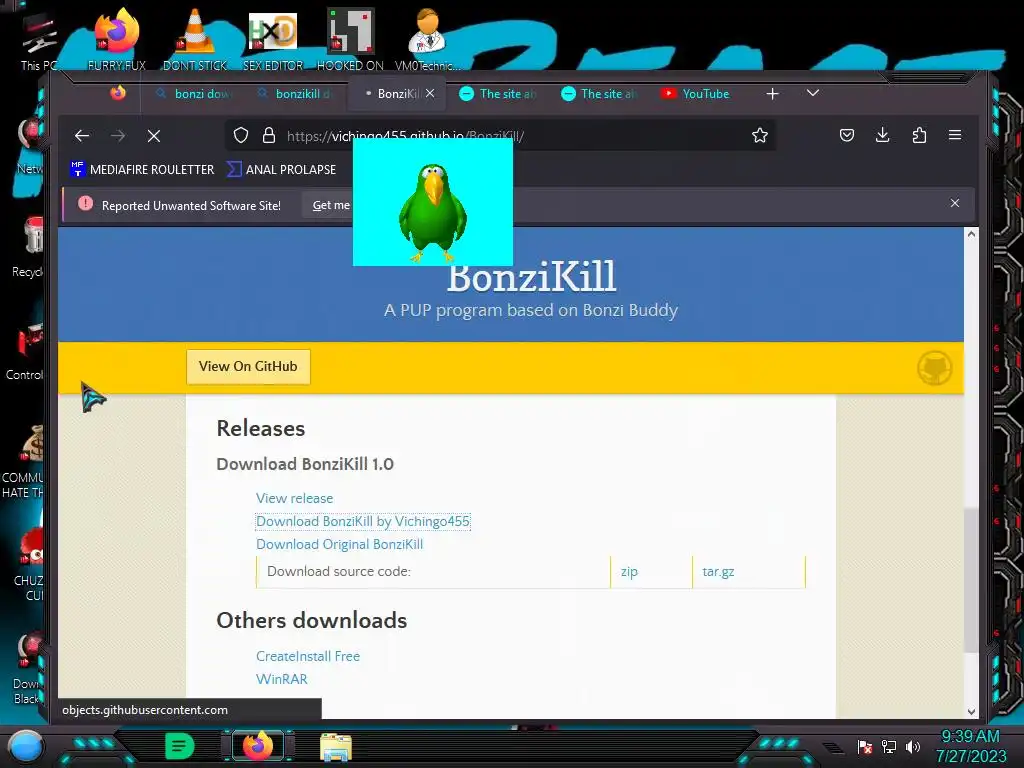Click the 'Releases' heading text
1024x768 pixels.
pyautogui.click(x=261, y=428)
